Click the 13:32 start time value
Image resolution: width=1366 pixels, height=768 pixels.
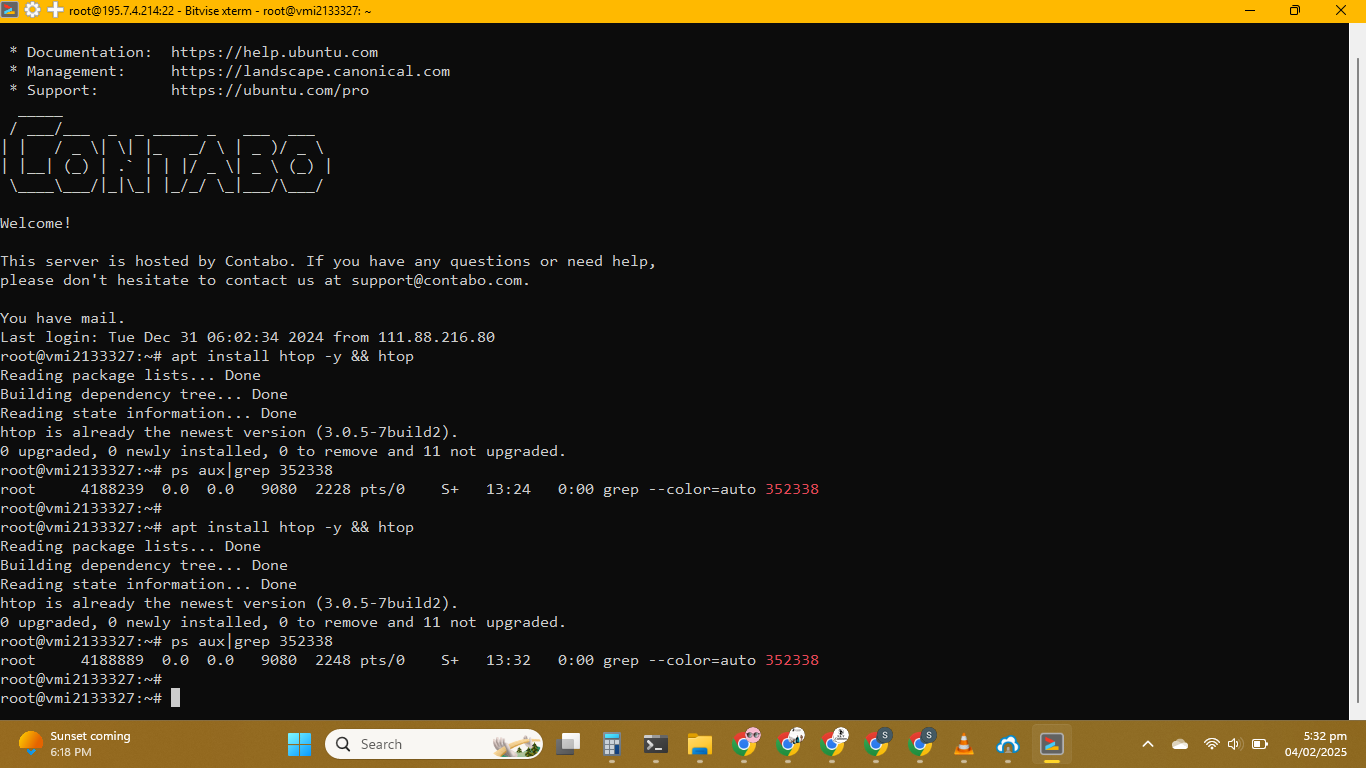click(508, 660)
